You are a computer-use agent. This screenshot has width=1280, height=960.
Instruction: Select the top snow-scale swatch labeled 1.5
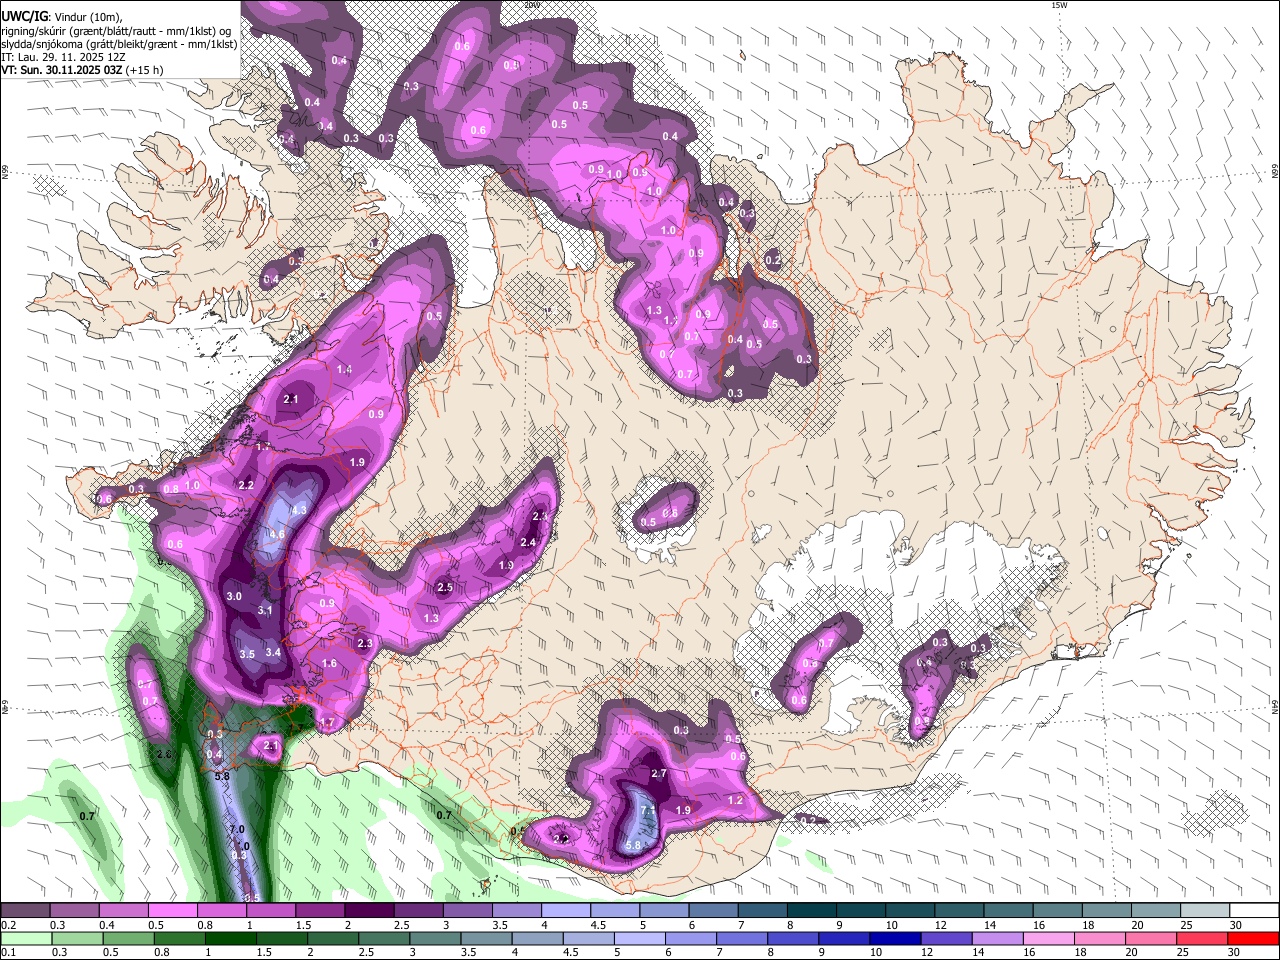pyautogui.click(x=320, y=911)
